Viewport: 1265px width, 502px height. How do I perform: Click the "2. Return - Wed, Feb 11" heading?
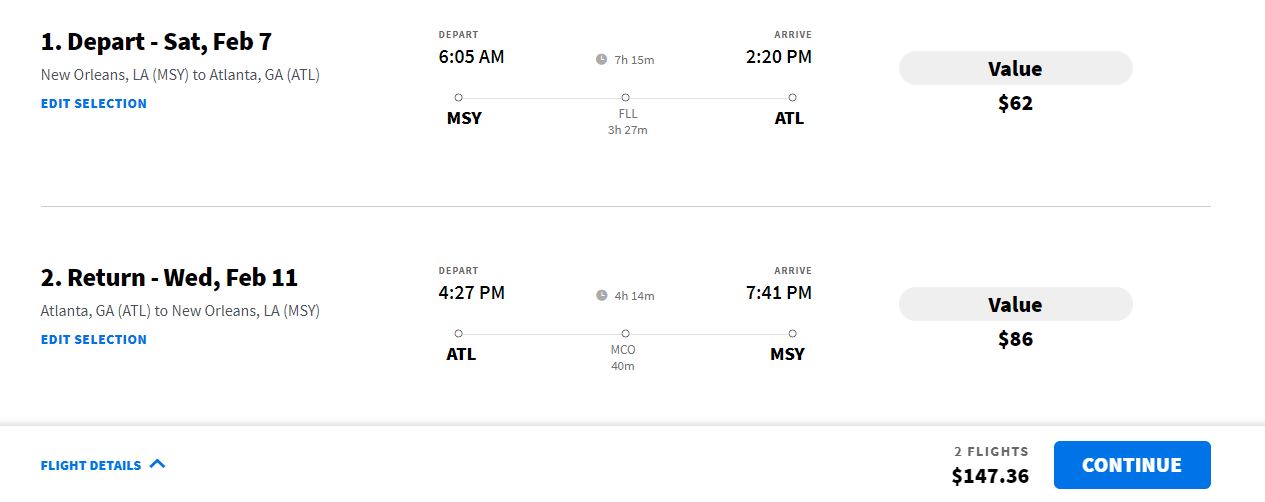169,278
